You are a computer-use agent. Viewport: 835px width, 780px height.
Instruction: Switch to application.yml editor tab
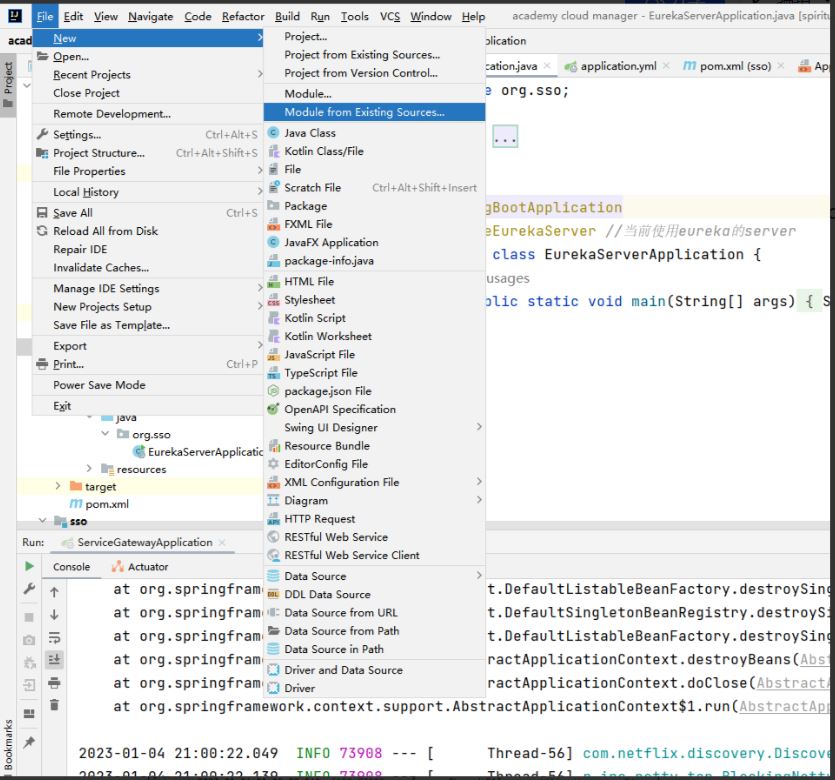click(x=618, y=66)
